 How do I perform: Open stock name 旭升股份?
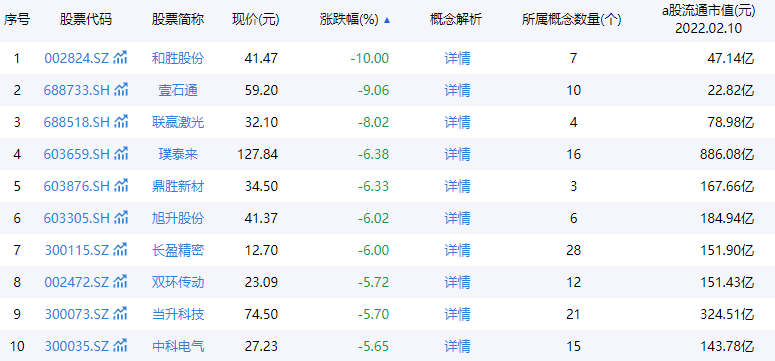click(178, 219)
